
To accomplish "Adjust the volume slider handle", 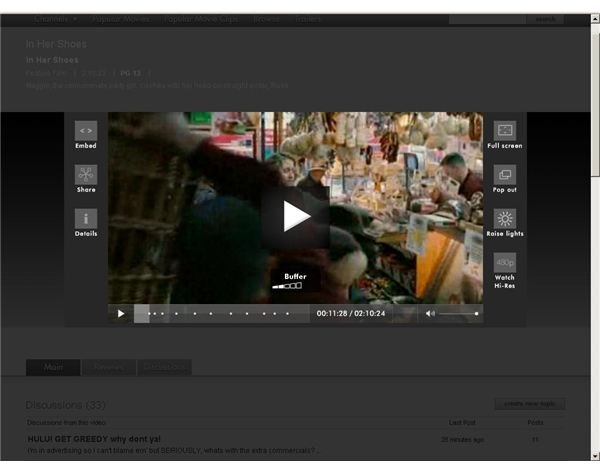I will tap(476, 314).
